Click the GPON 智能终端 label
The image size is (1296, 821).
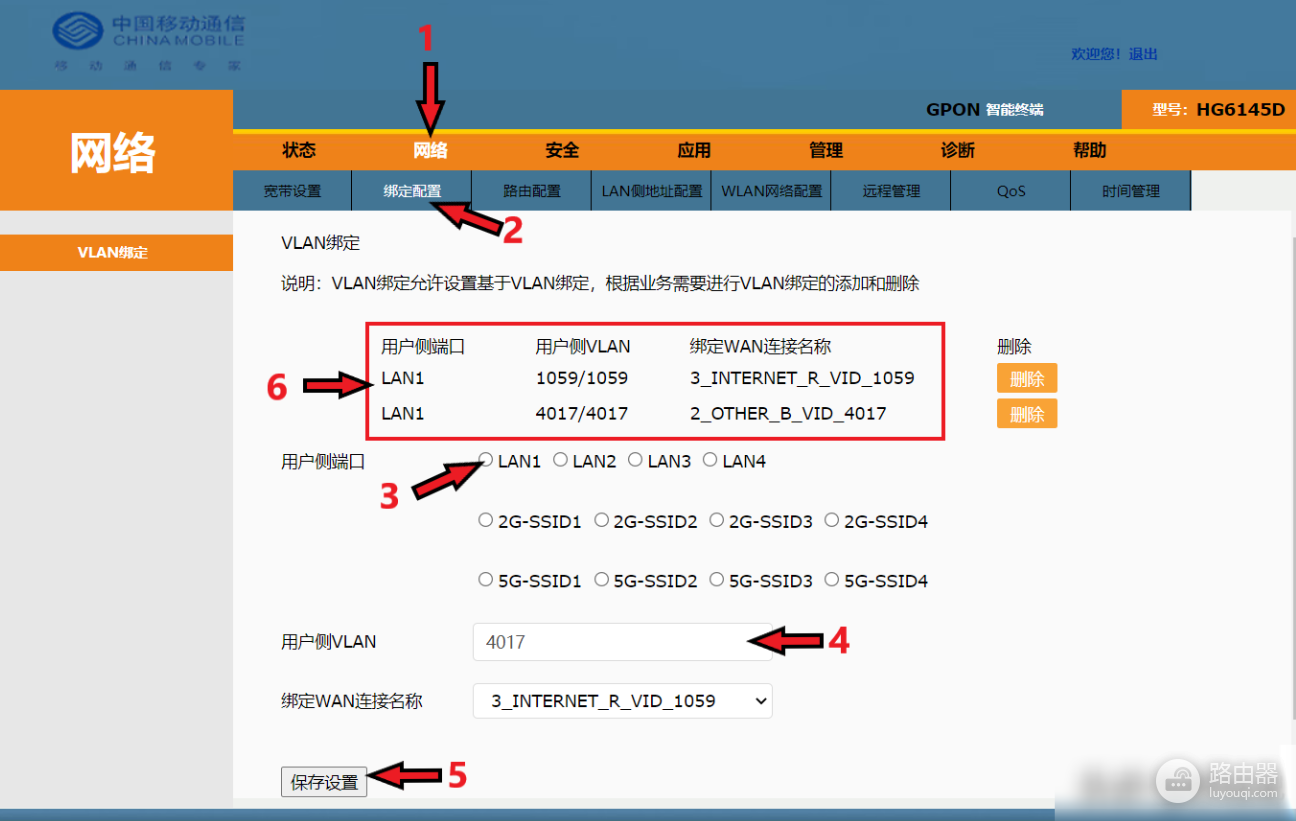click(985, 110)
